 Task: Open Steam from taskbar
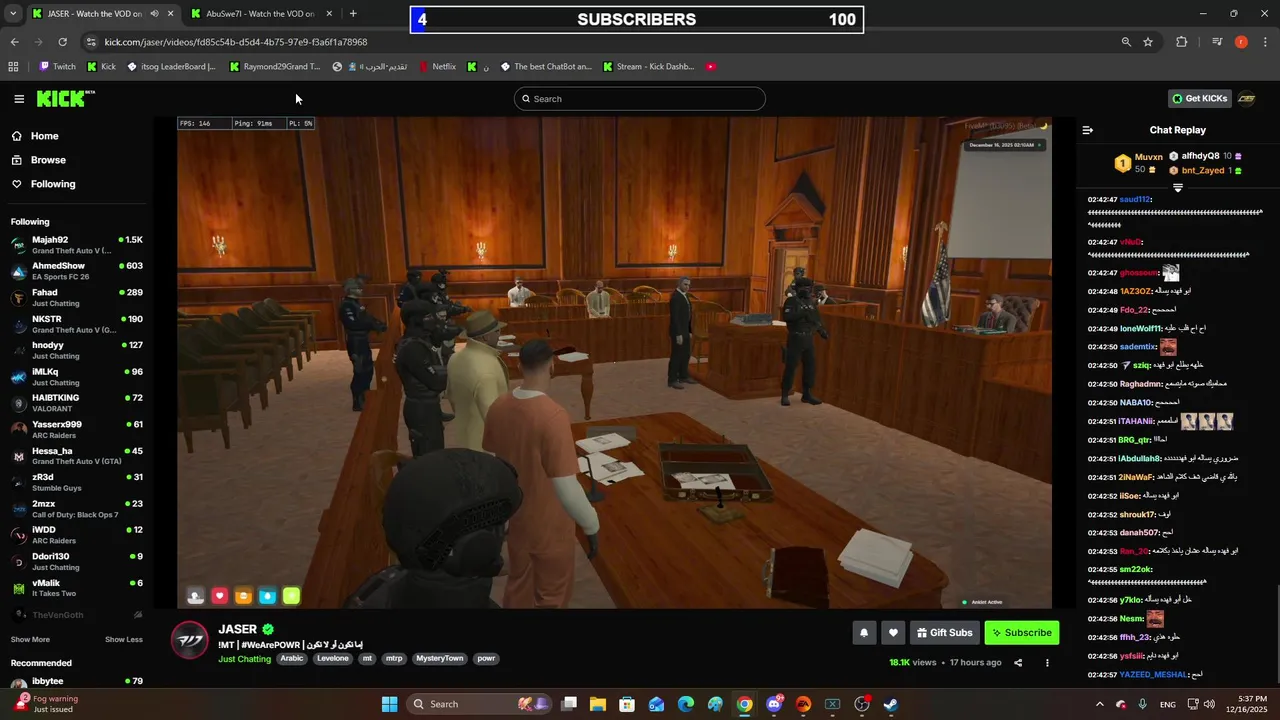click(890, 704)
